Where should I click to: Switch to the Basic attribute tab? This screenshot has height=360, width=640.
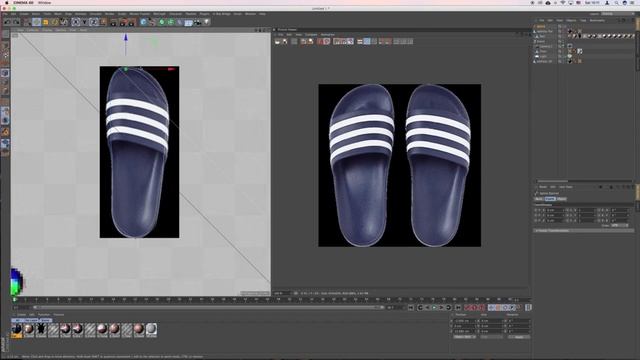point(540,199)
